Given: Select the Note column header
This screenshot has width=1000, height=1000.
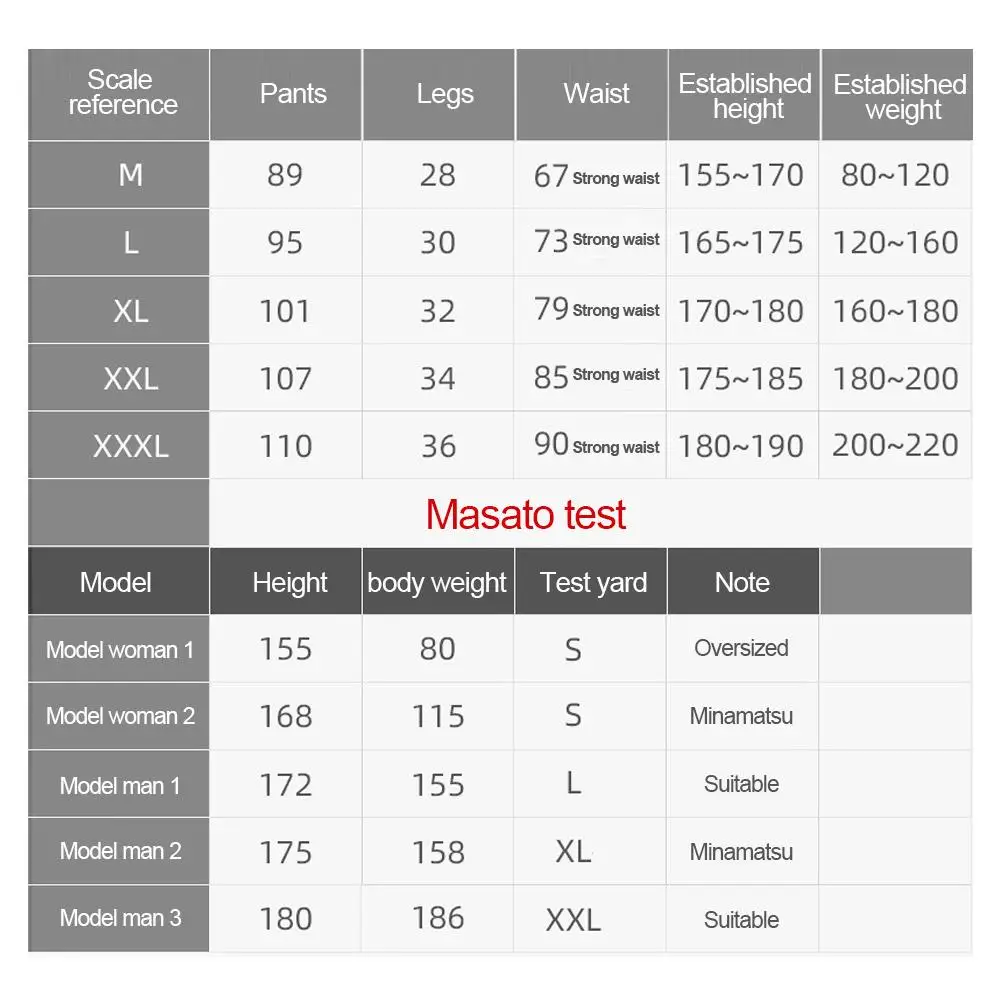Looking at the screenshot, I should pos(742,583).
